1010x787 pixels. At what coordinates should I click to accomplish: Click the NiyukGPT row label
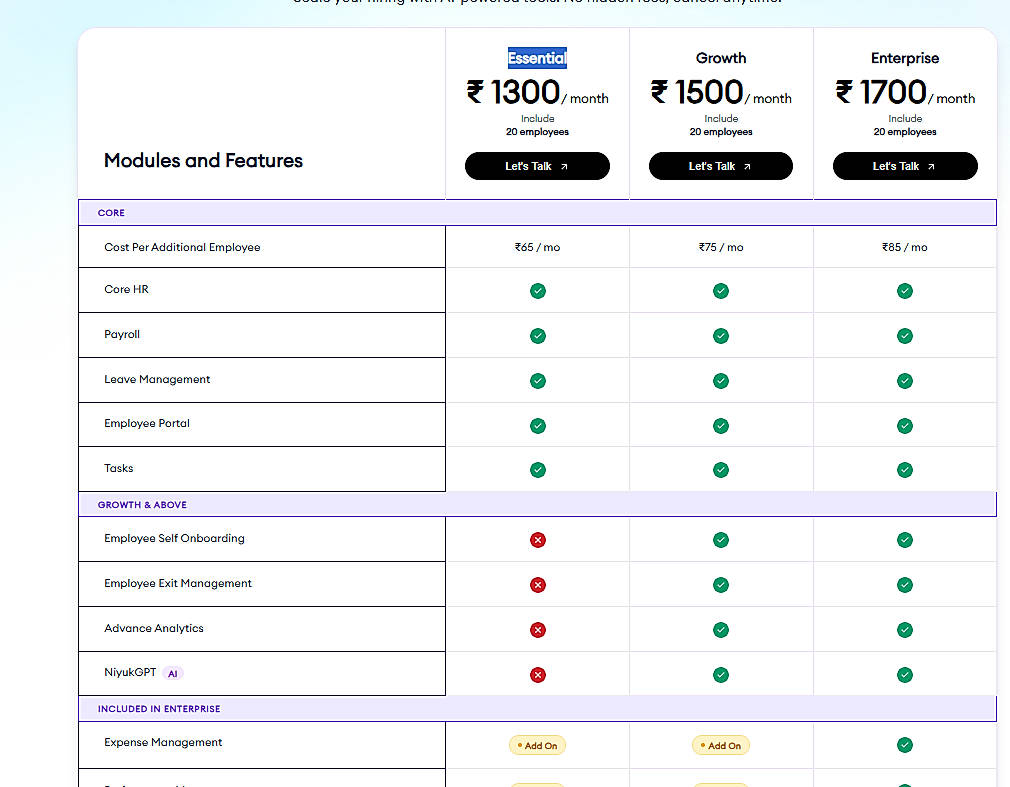[130, 672]
